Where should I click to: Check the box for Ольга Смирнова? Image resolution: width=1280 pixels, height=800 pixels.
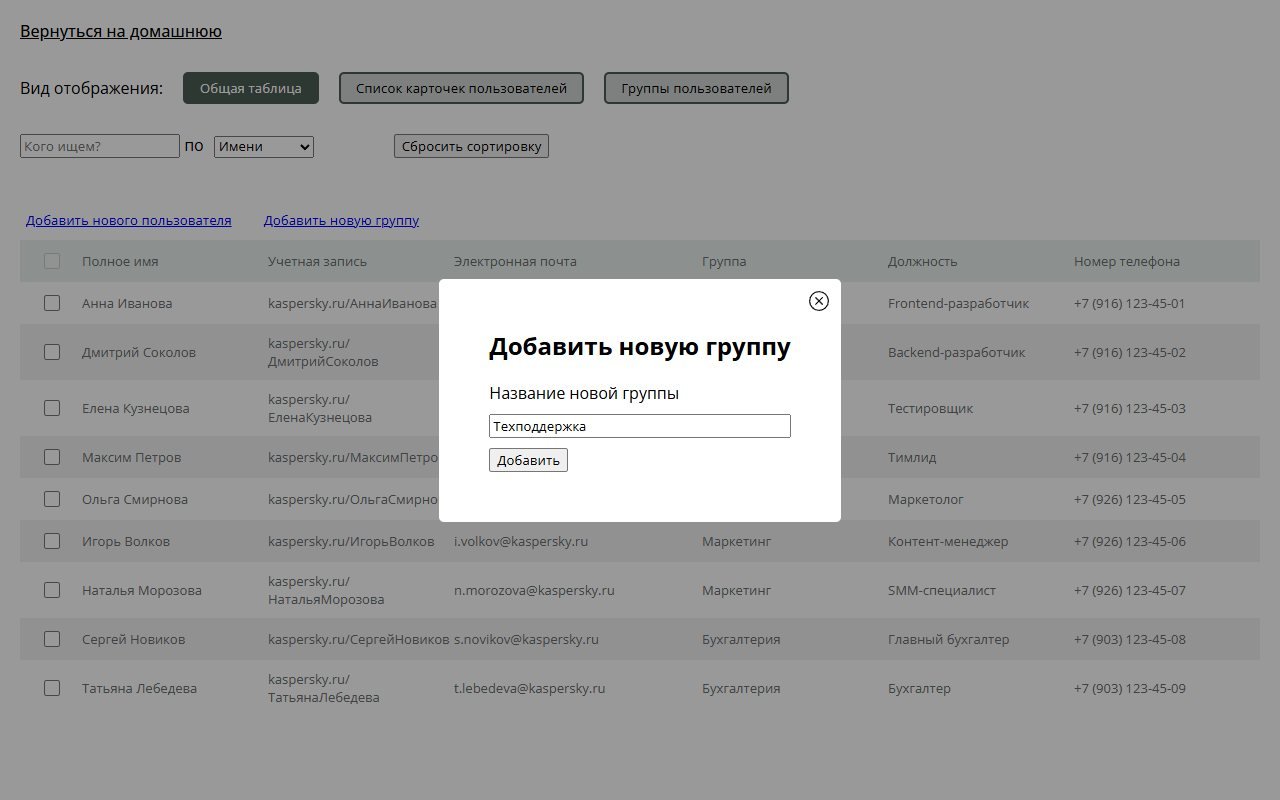[x=52, y=499]
